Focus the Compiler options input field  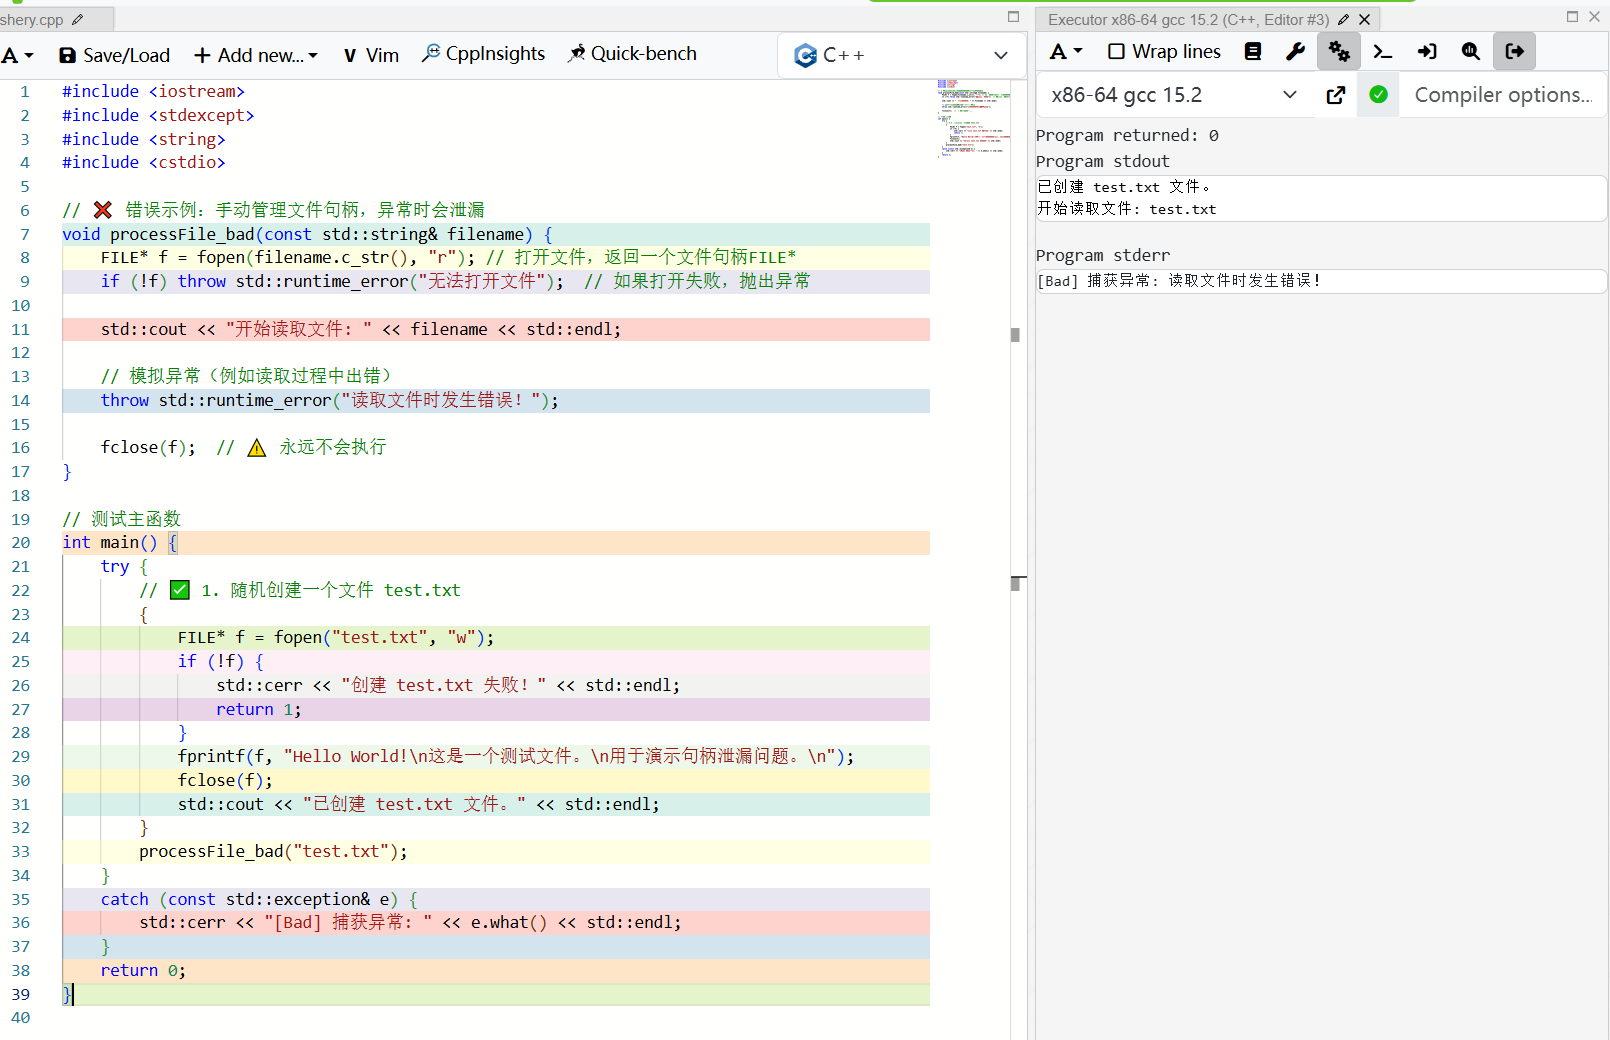[1502, 95]
